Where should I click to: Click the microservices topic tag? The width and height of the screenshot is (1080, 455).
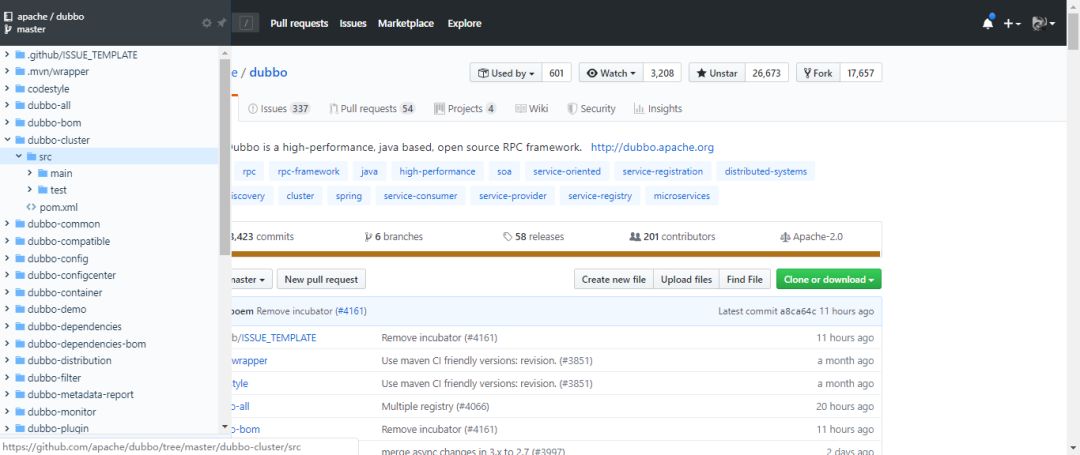coord(682,196)
